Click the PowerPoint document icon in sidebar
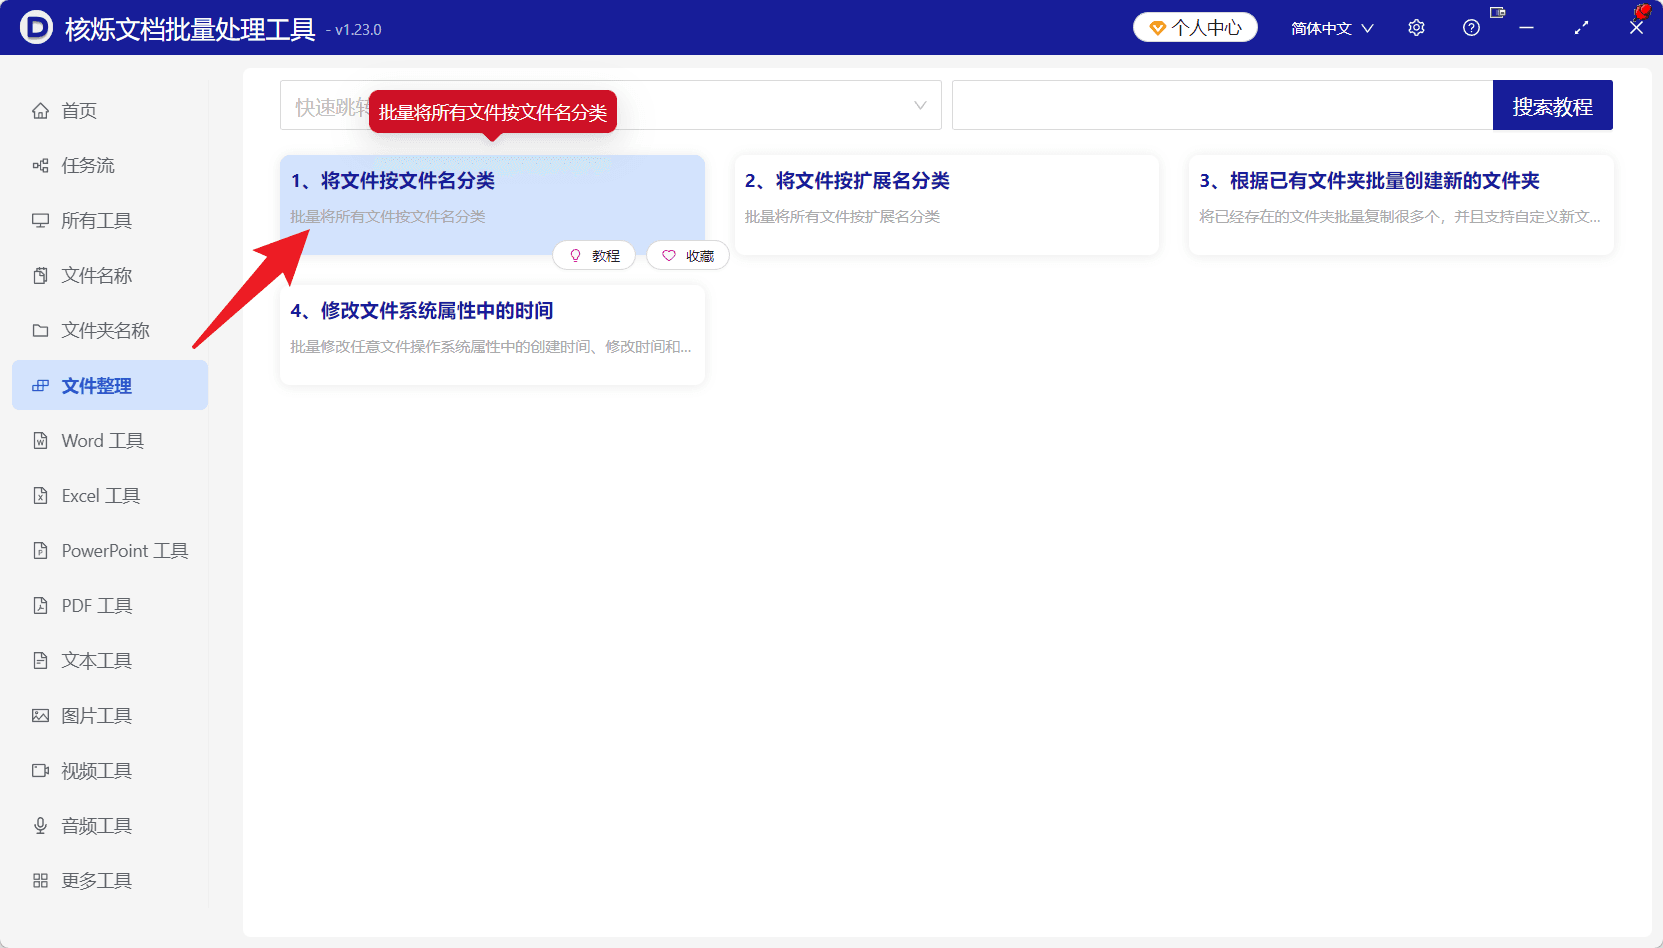Image resolution: width=1663 pixels, height=948 pixels. tap(40, 551)
